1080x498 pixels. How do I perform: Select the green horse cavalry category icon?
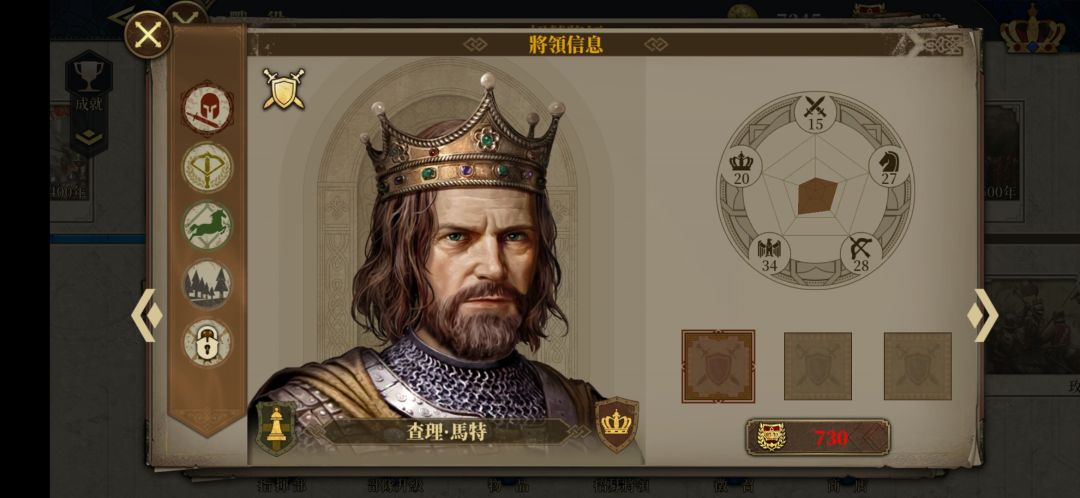click(207, 225)
